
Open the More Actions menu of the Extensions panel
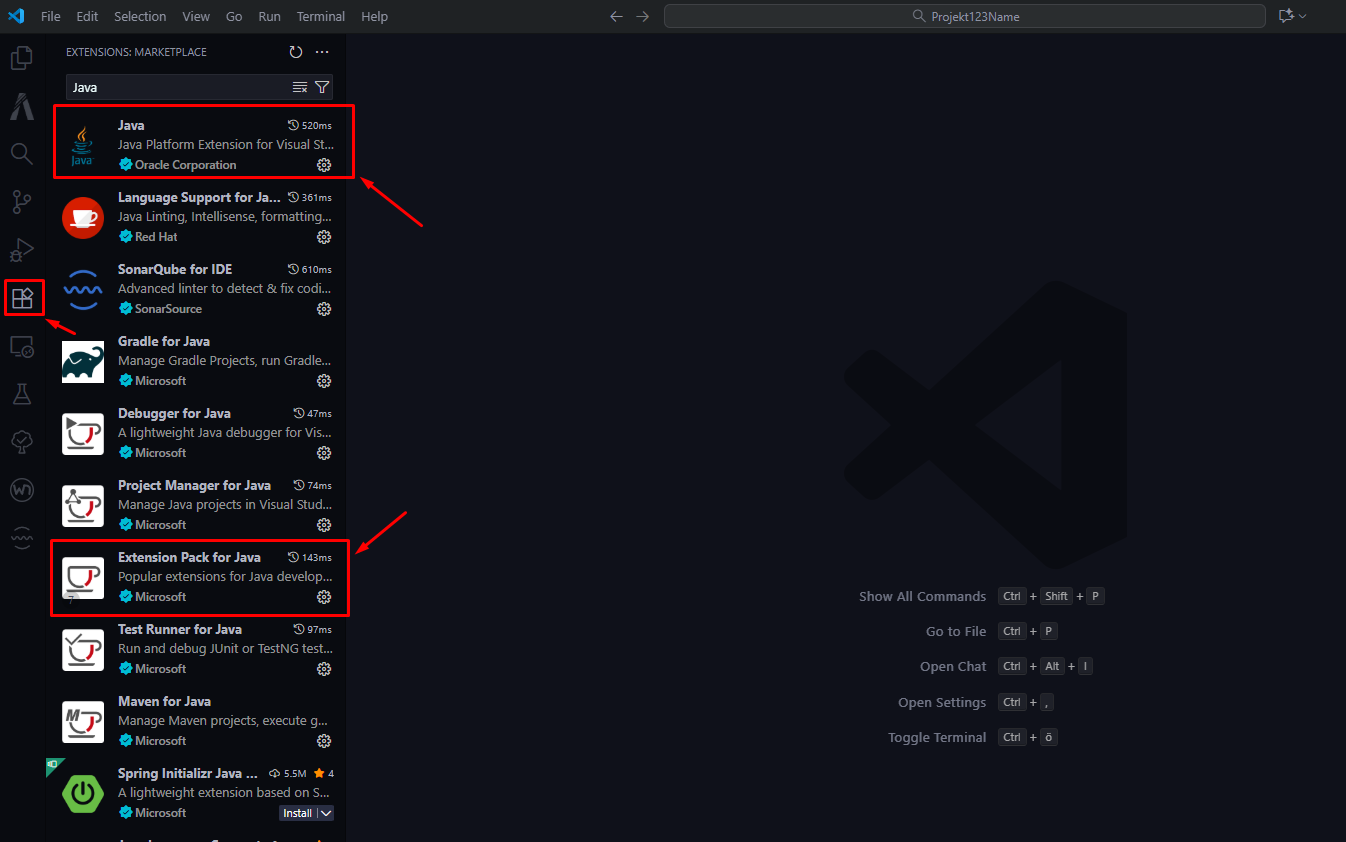click(x=322, y=51)
